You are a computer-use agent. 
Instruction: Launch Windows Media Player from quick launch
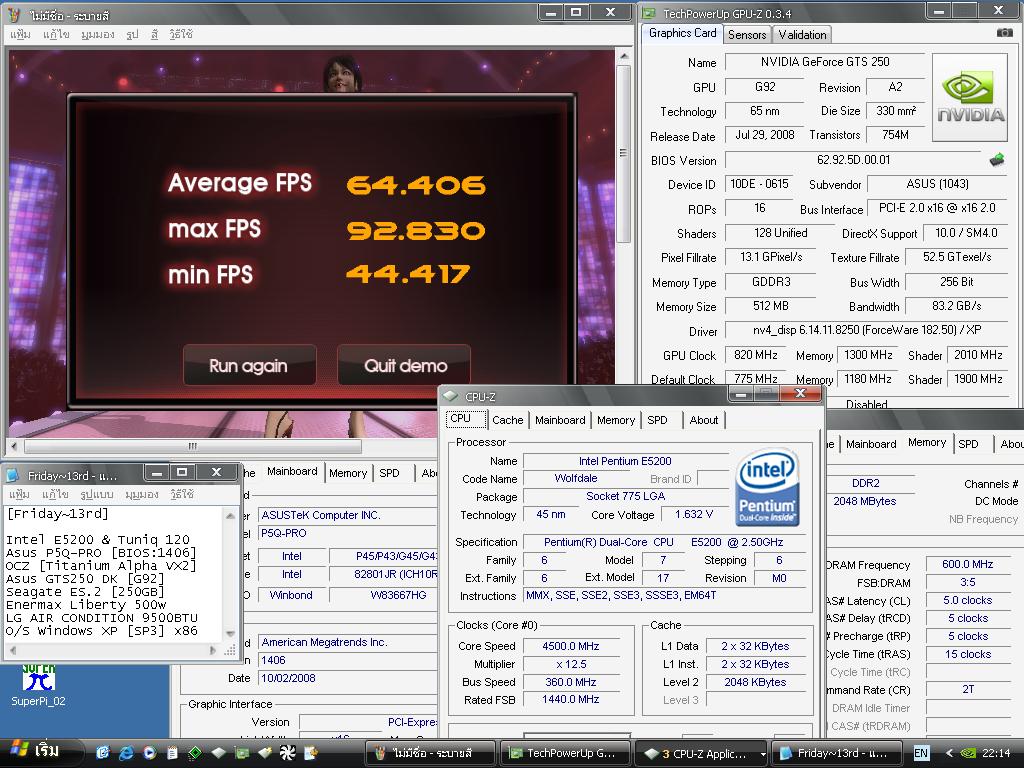(149, 753)
